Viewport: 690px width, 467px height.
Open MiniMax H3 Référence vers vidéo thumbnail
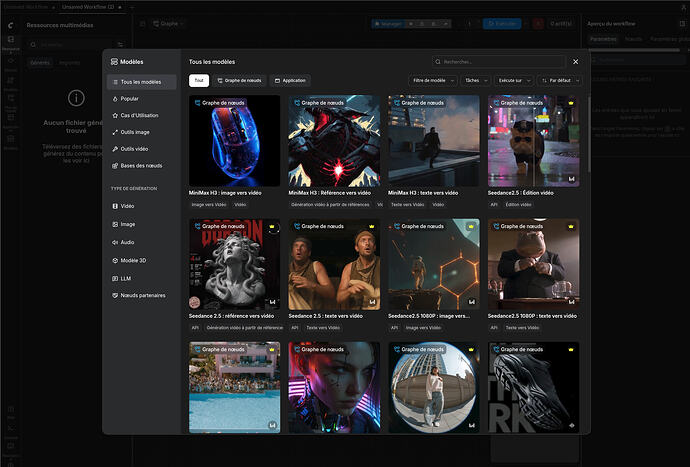pos(334,141)
